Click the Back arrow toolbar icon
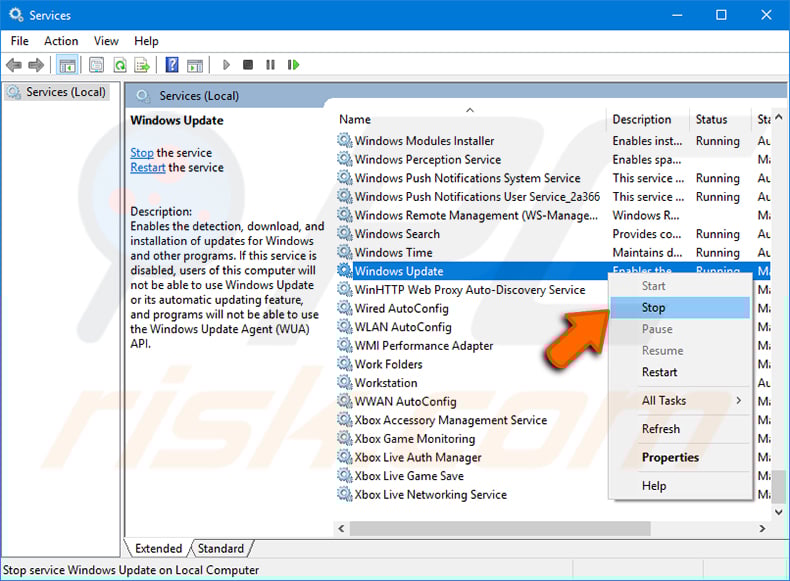The image size is (790, 581). [x=14, y=65]
